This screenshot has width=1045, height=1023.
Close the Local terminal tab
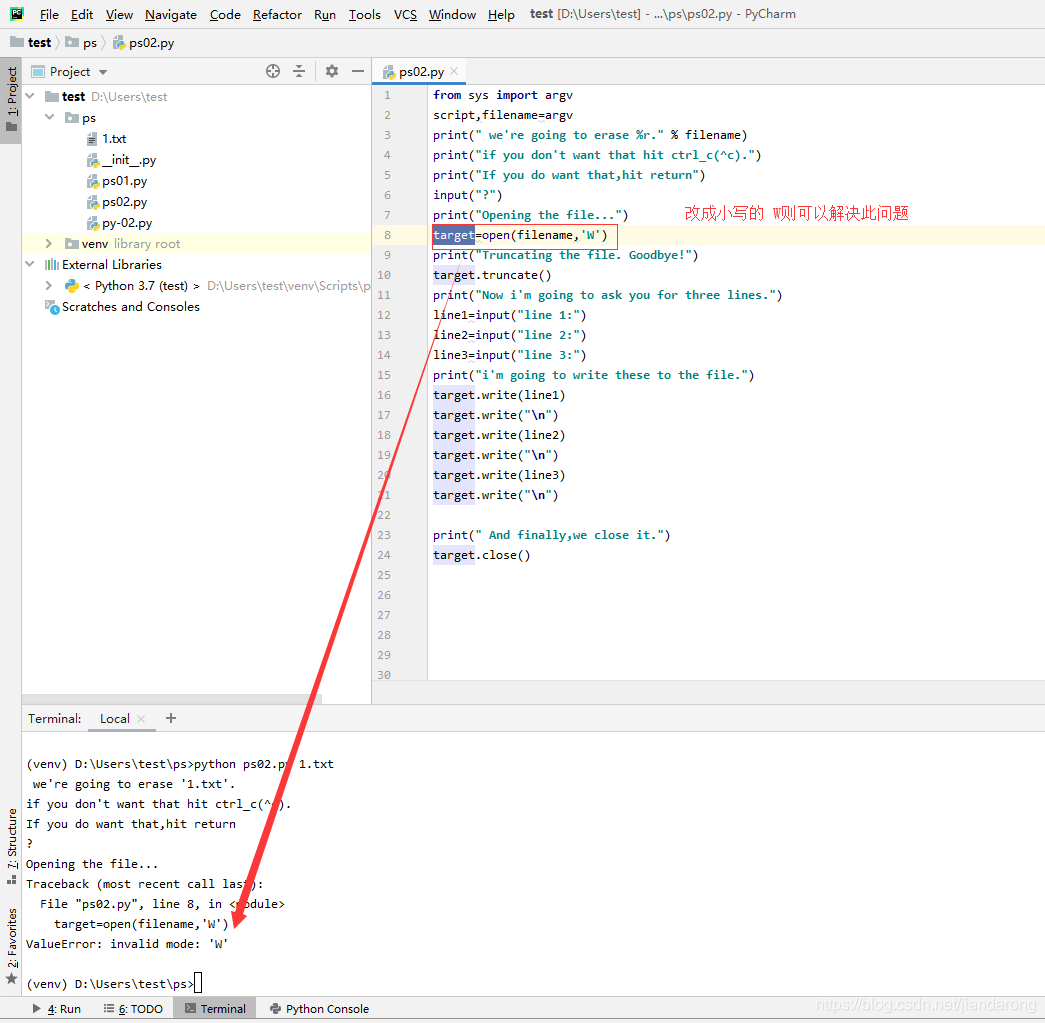coord(141,718)
